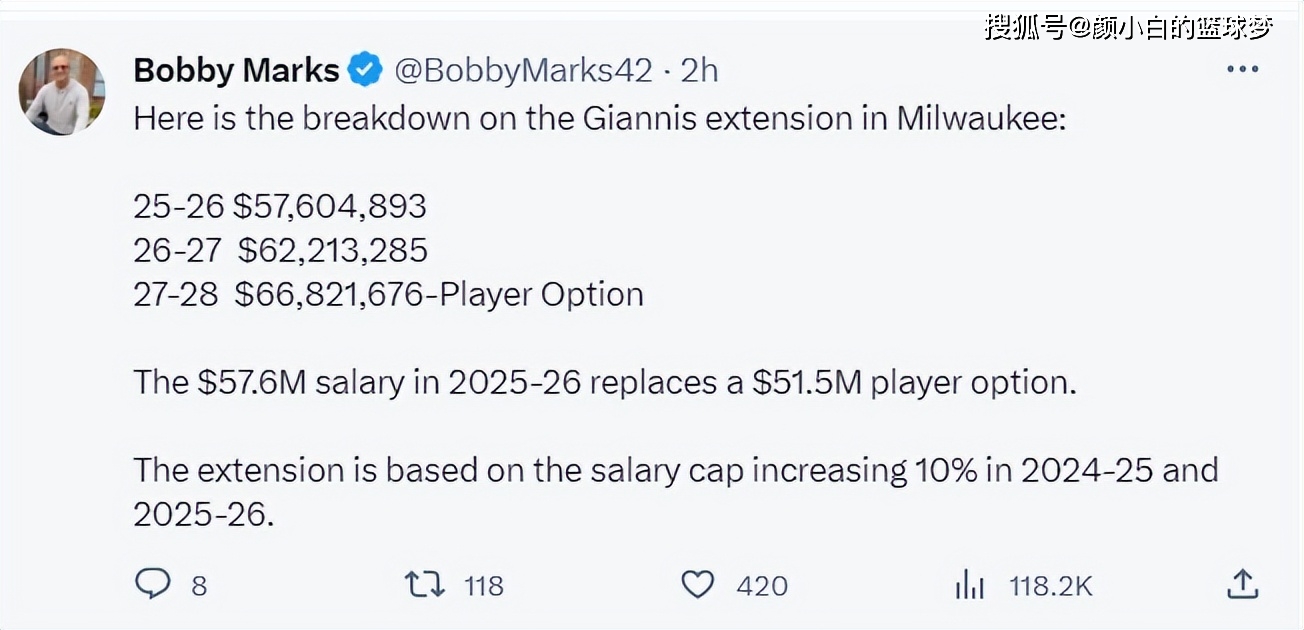
Task: Retweet using the repost arrows icon
Action: pos(425,584)
